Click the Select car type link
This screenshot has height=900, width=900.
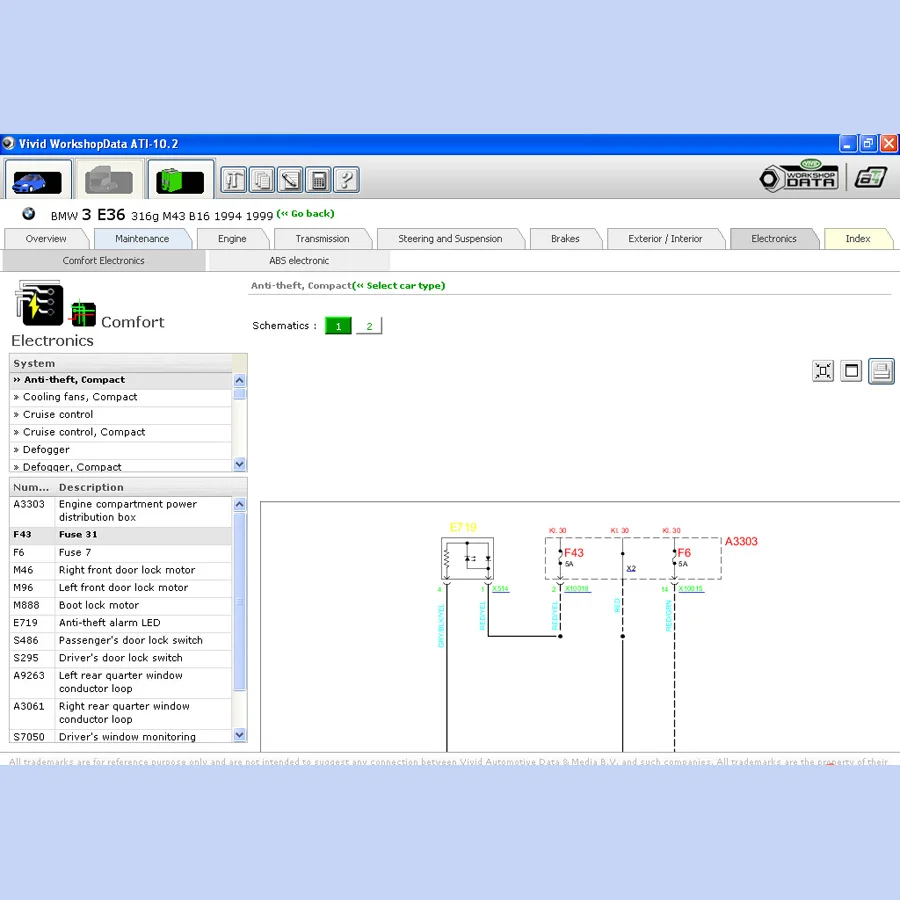pos(399,285)
